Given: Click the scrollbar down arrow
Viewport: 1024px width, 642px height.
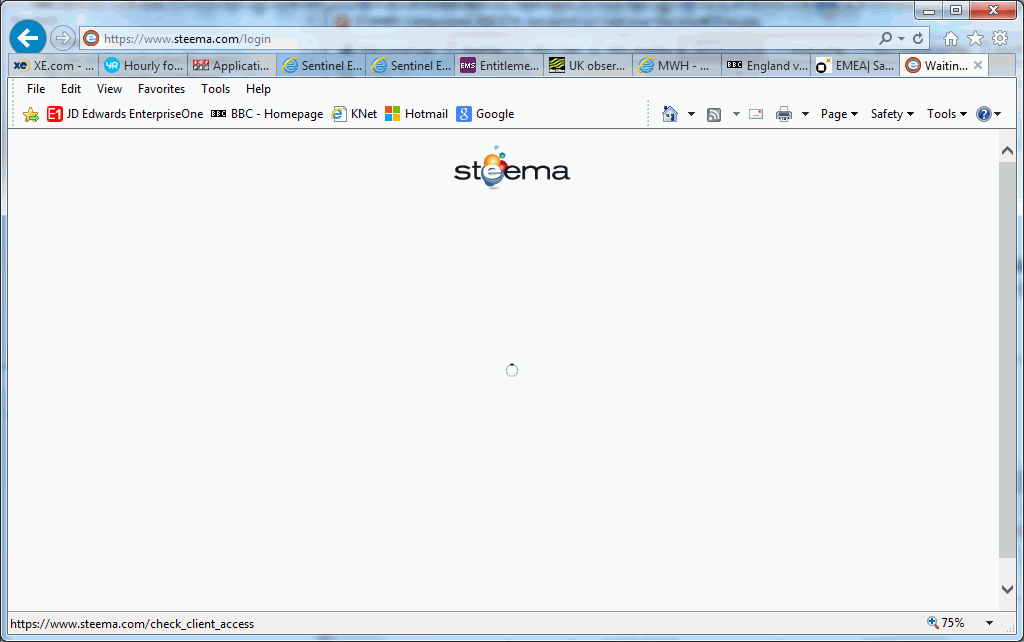Looking at the screenshot, I should (1007, 588).
